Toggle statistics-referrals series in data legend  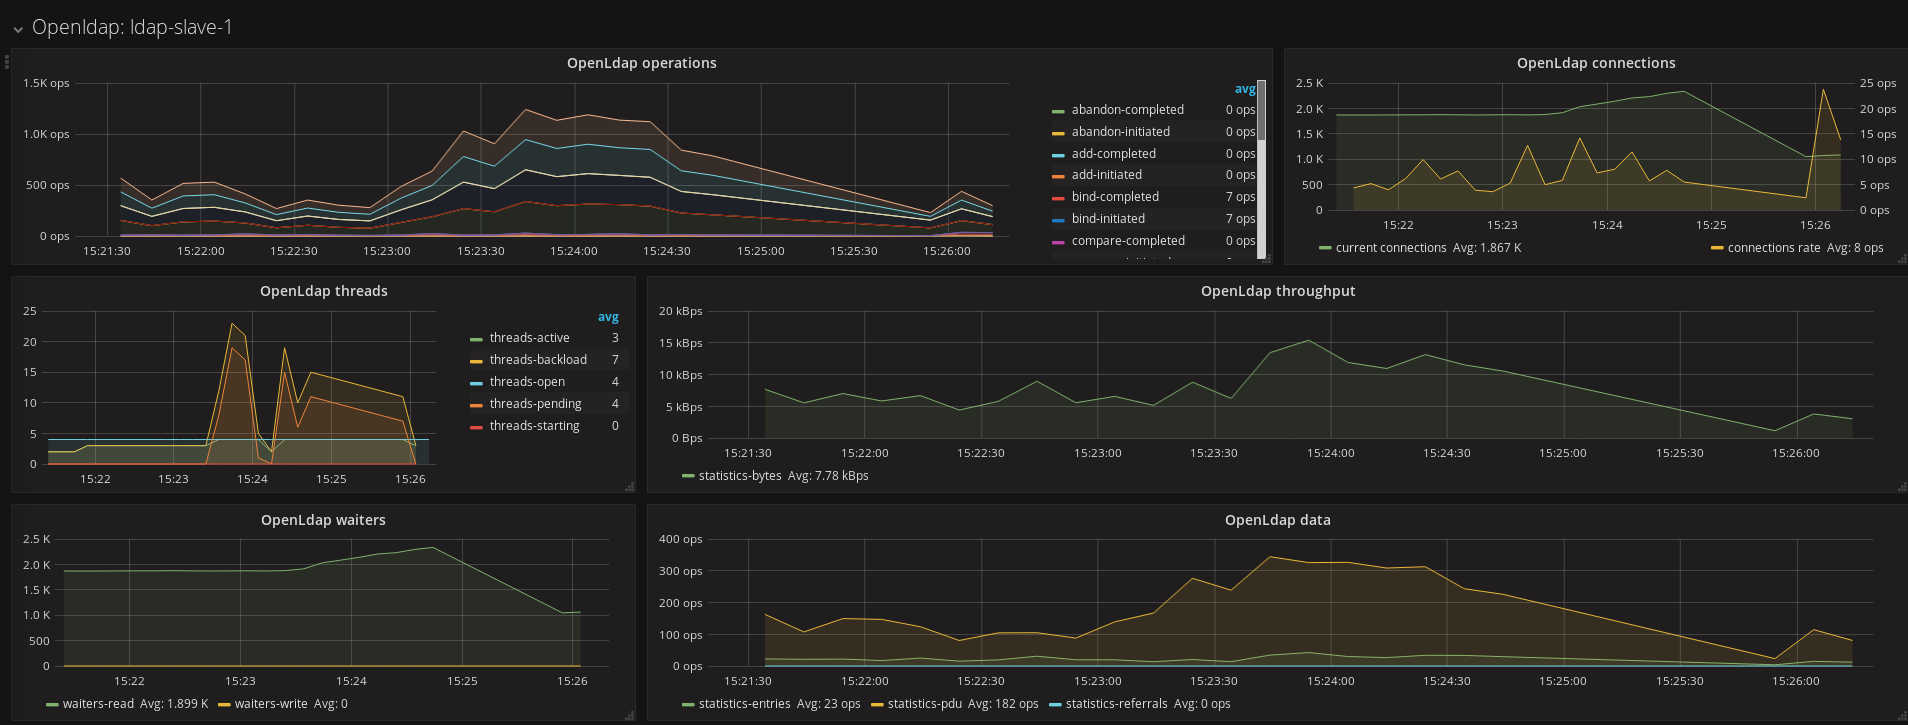tap(1116, 704)
